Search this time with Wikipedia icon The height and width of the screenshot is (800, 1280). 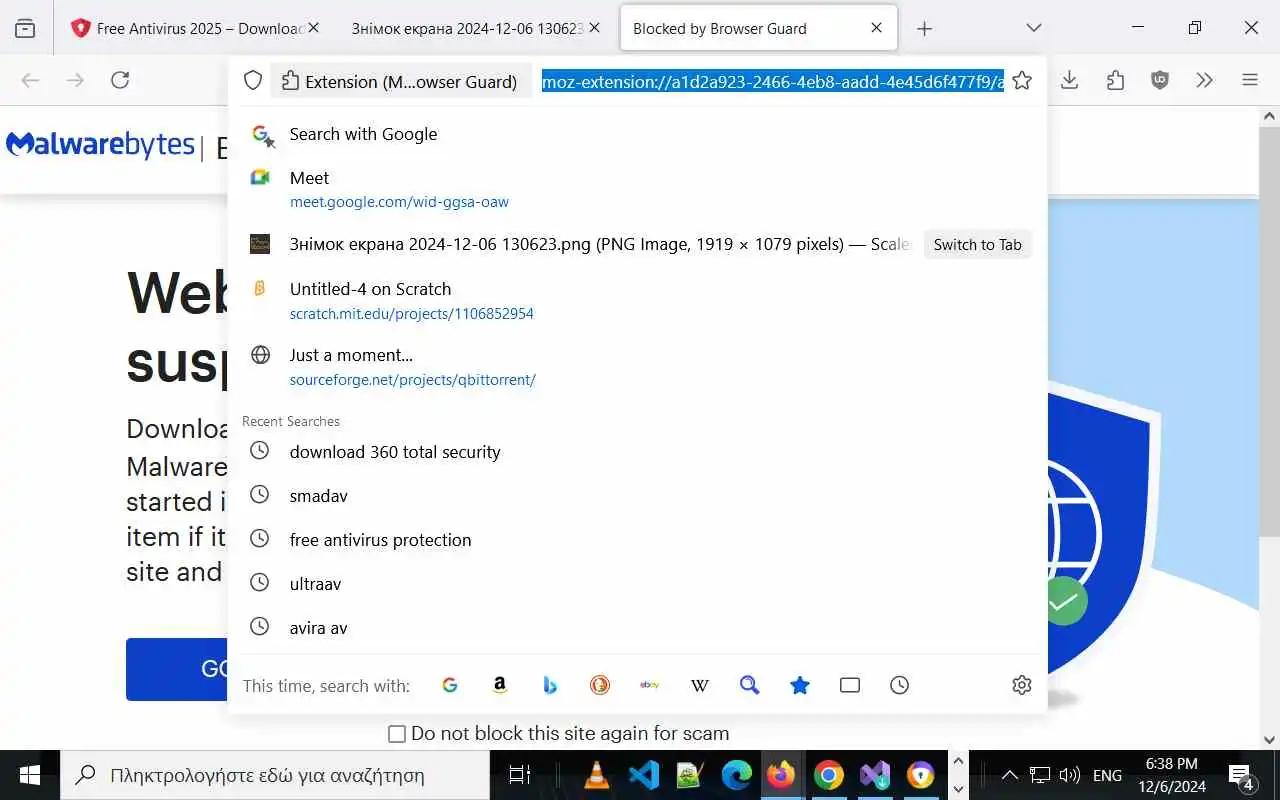coord(700,685)
